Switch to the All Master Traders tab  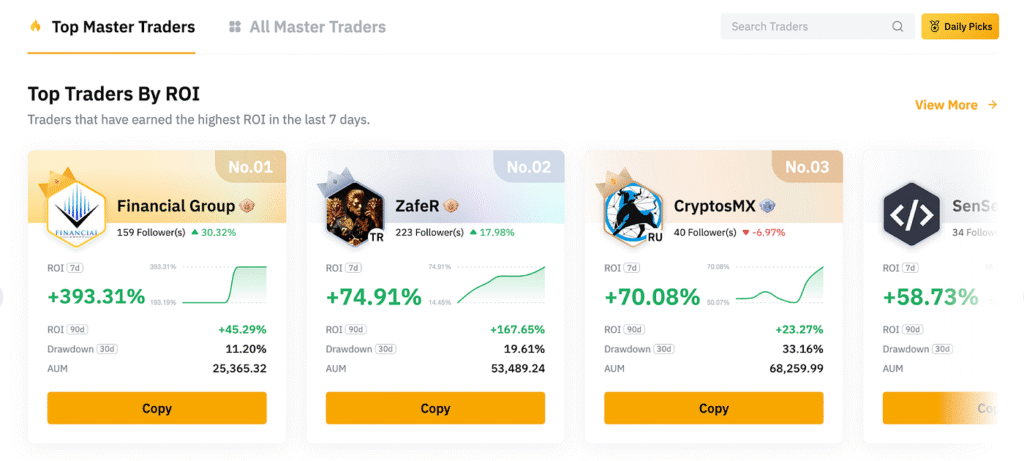tap(317, 27)
